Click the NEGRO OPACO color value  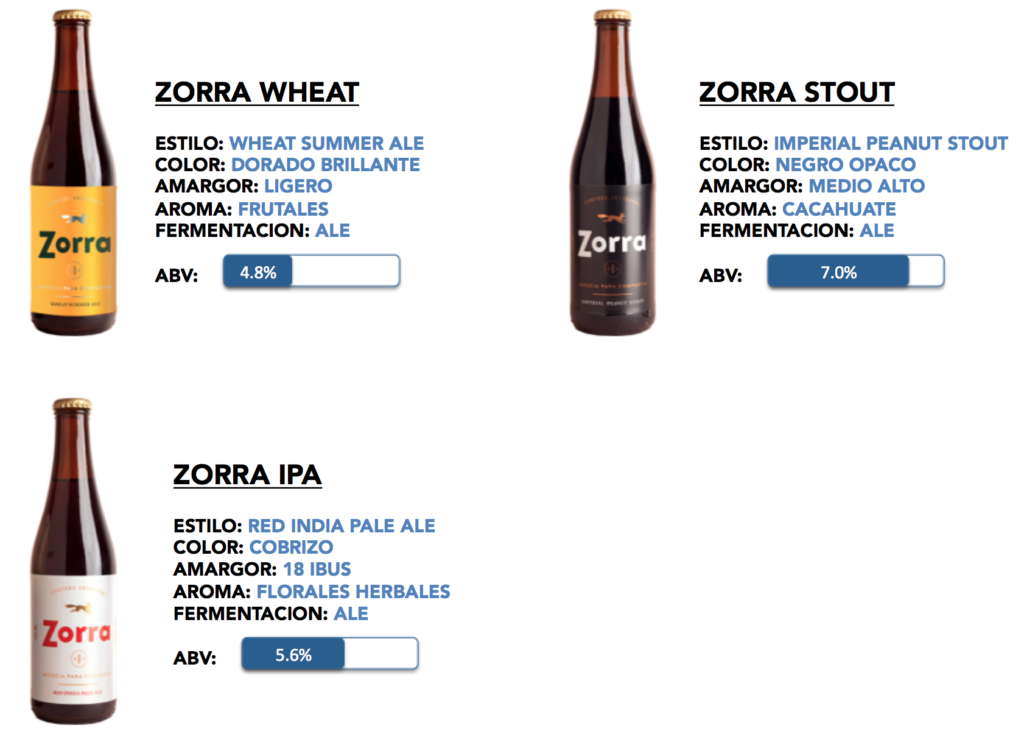pos(846,165)
